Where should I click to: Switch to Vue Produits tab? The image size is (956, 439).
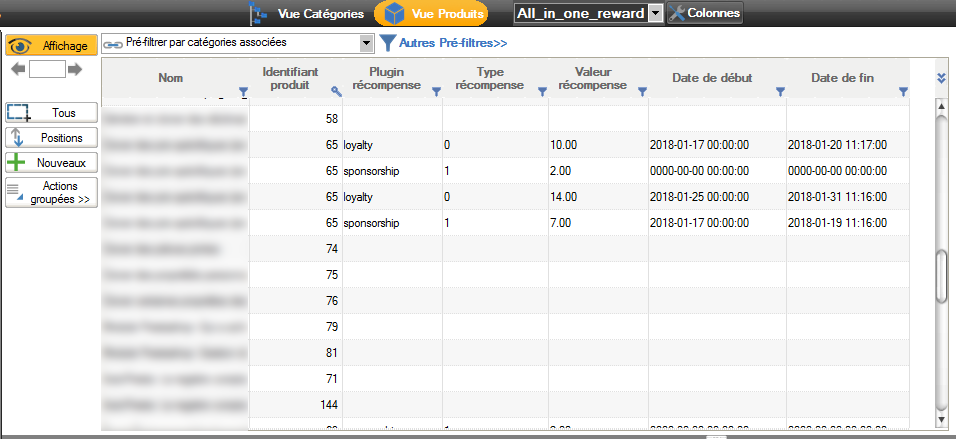tap(432, 13)
